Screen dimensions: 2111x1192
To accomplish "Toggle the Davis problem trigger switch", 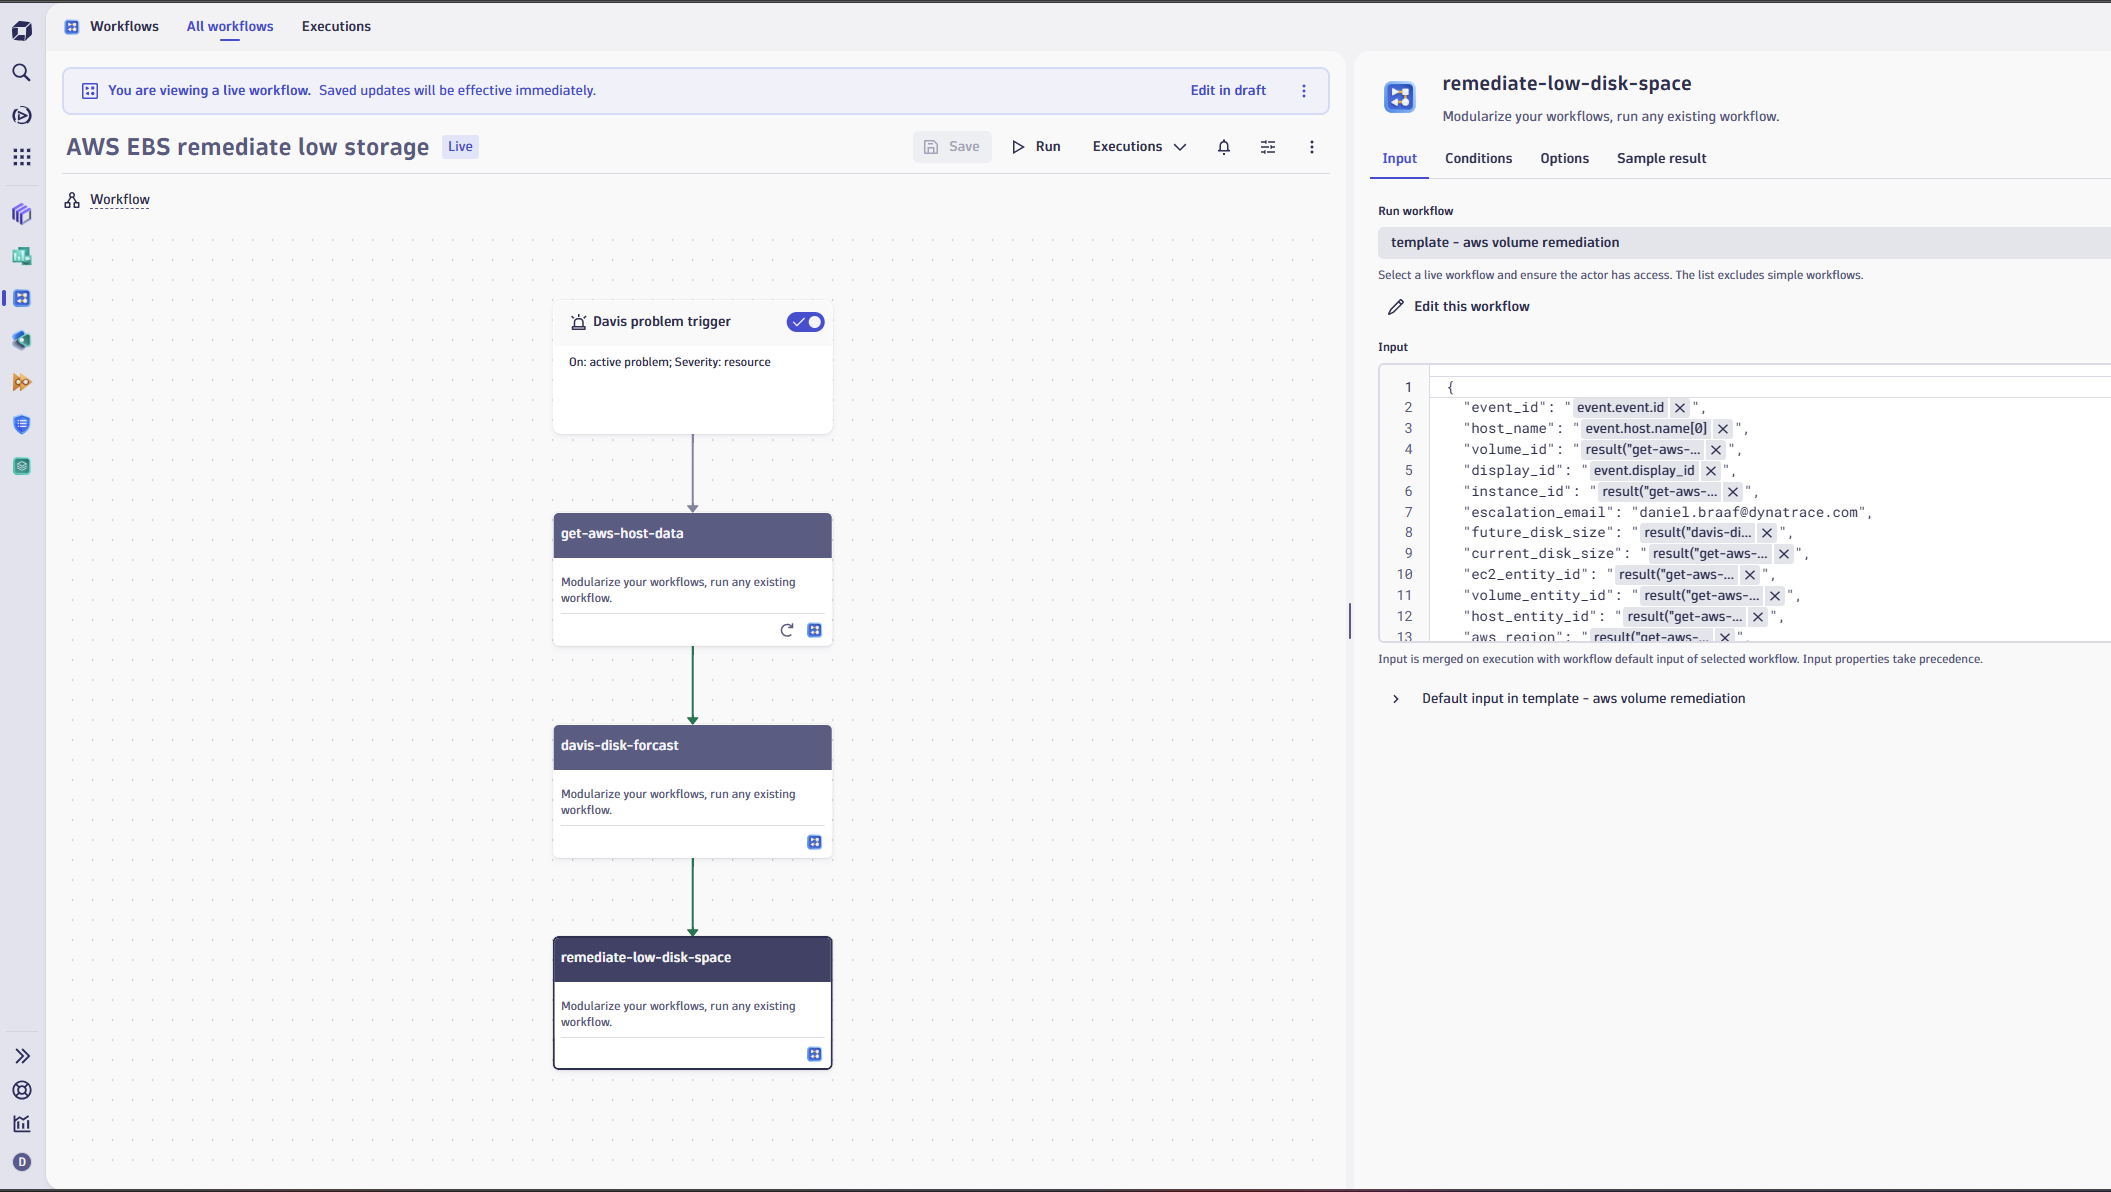I will [805, 322].
